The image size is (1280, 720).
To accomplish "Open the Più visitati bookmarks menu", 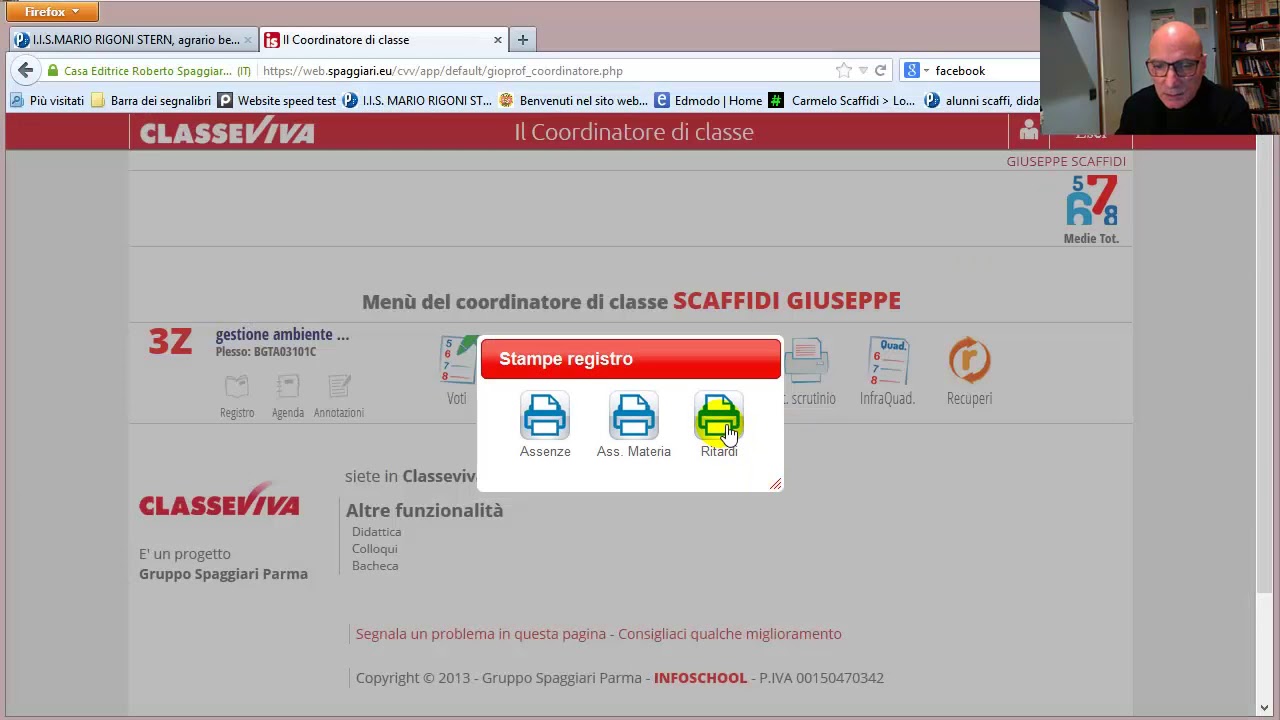I will [x=47, y=100].
